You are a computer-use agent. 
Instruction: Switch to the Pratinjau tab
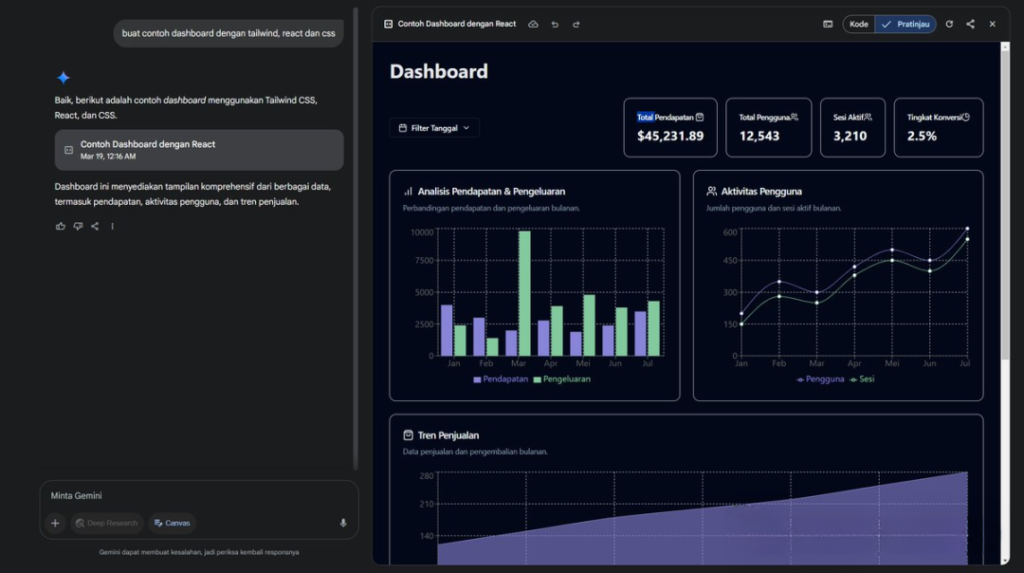point(906,24)
